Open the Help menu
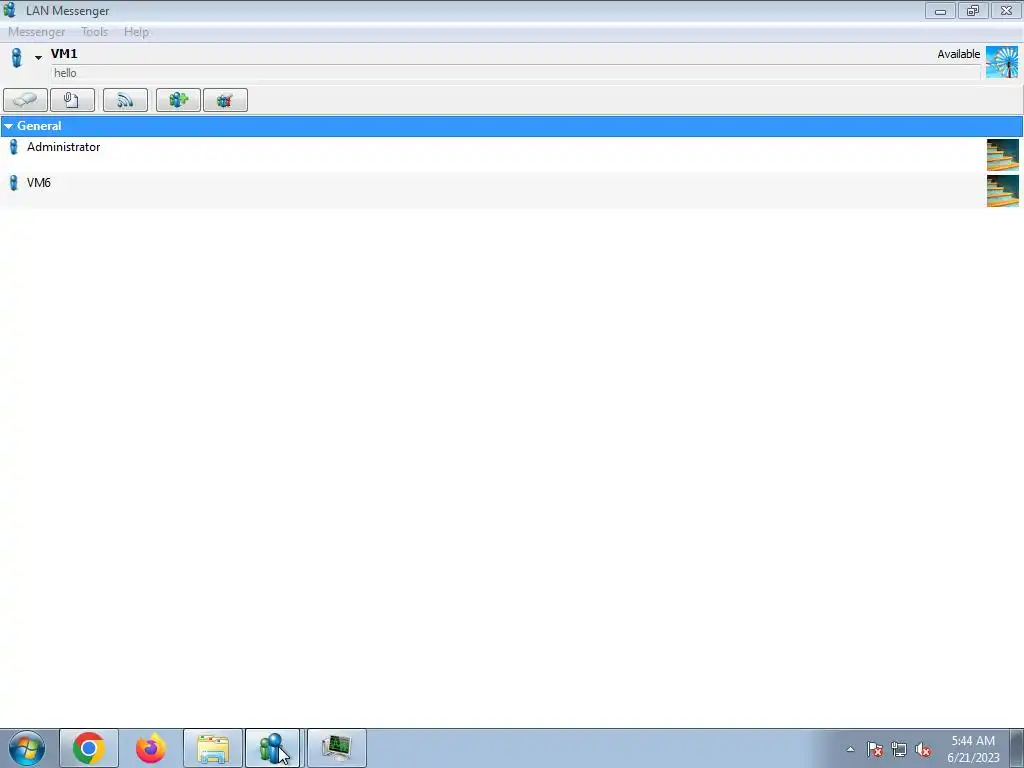 tap(136, 31)
